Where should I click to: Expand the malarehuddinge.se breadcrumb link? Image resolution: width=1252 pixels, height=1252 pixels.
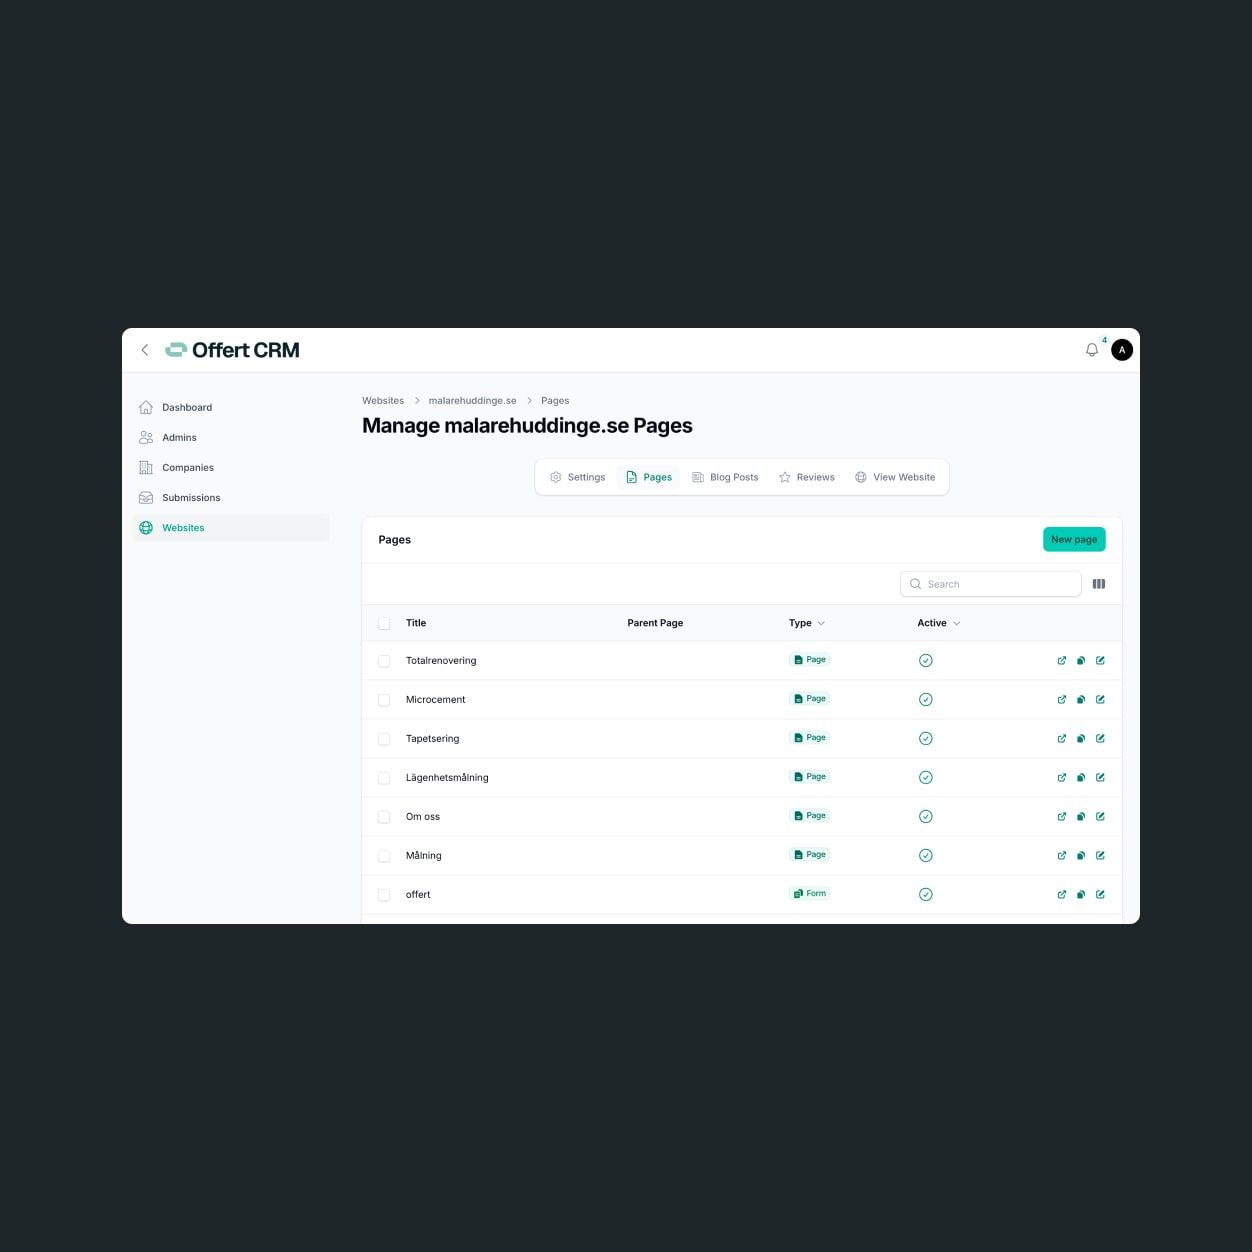(x=473, y=400)
